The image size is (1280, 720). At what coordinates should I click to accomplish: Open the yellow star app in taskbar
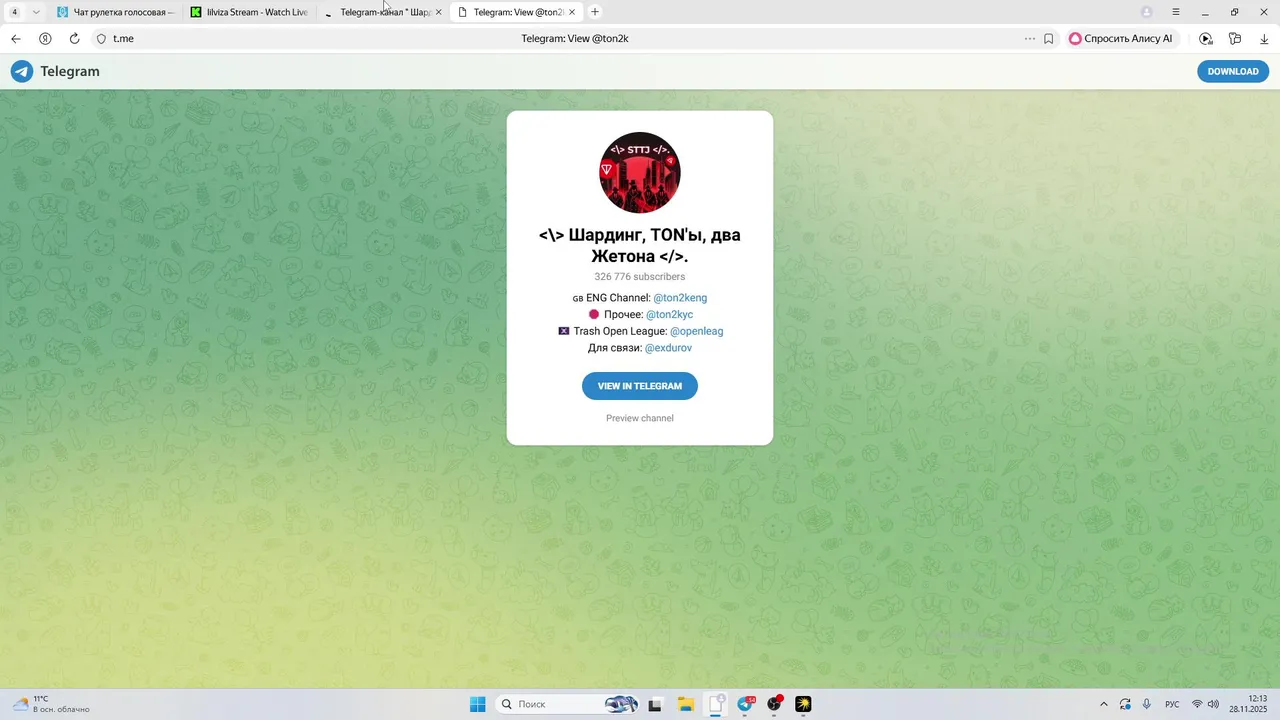[x=804, y=704]
